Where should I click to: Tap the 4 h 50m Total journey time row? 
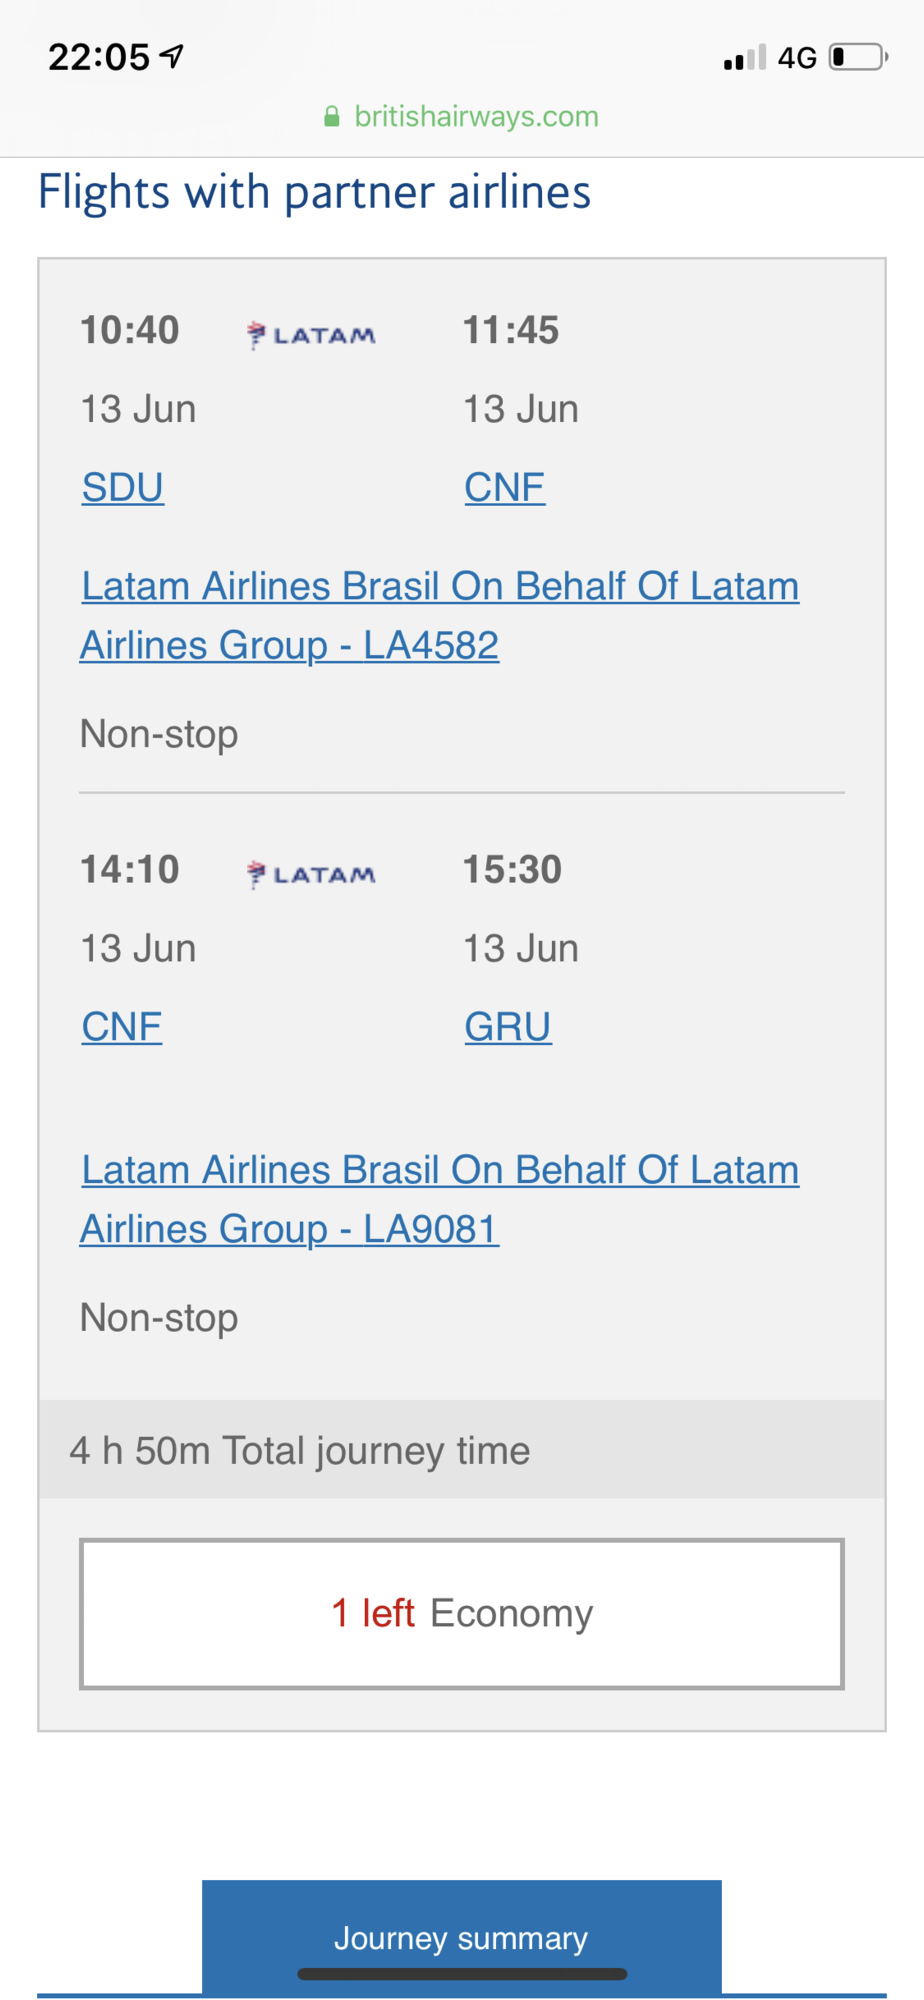(x=462, y=1450)
